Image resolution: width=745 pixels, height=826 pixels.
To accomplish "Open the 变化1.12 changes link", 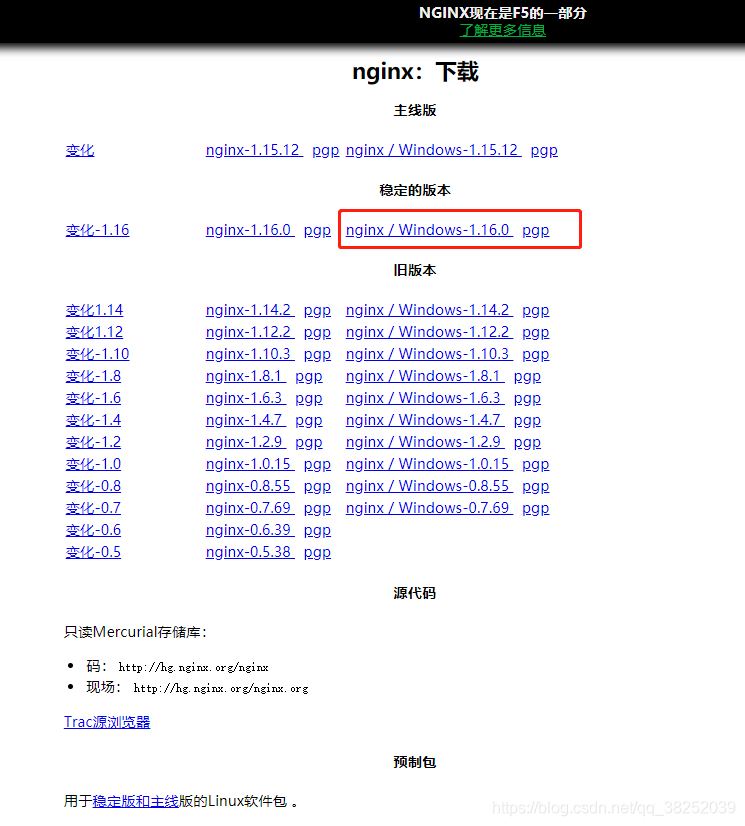I will click(x=94, y=332).
